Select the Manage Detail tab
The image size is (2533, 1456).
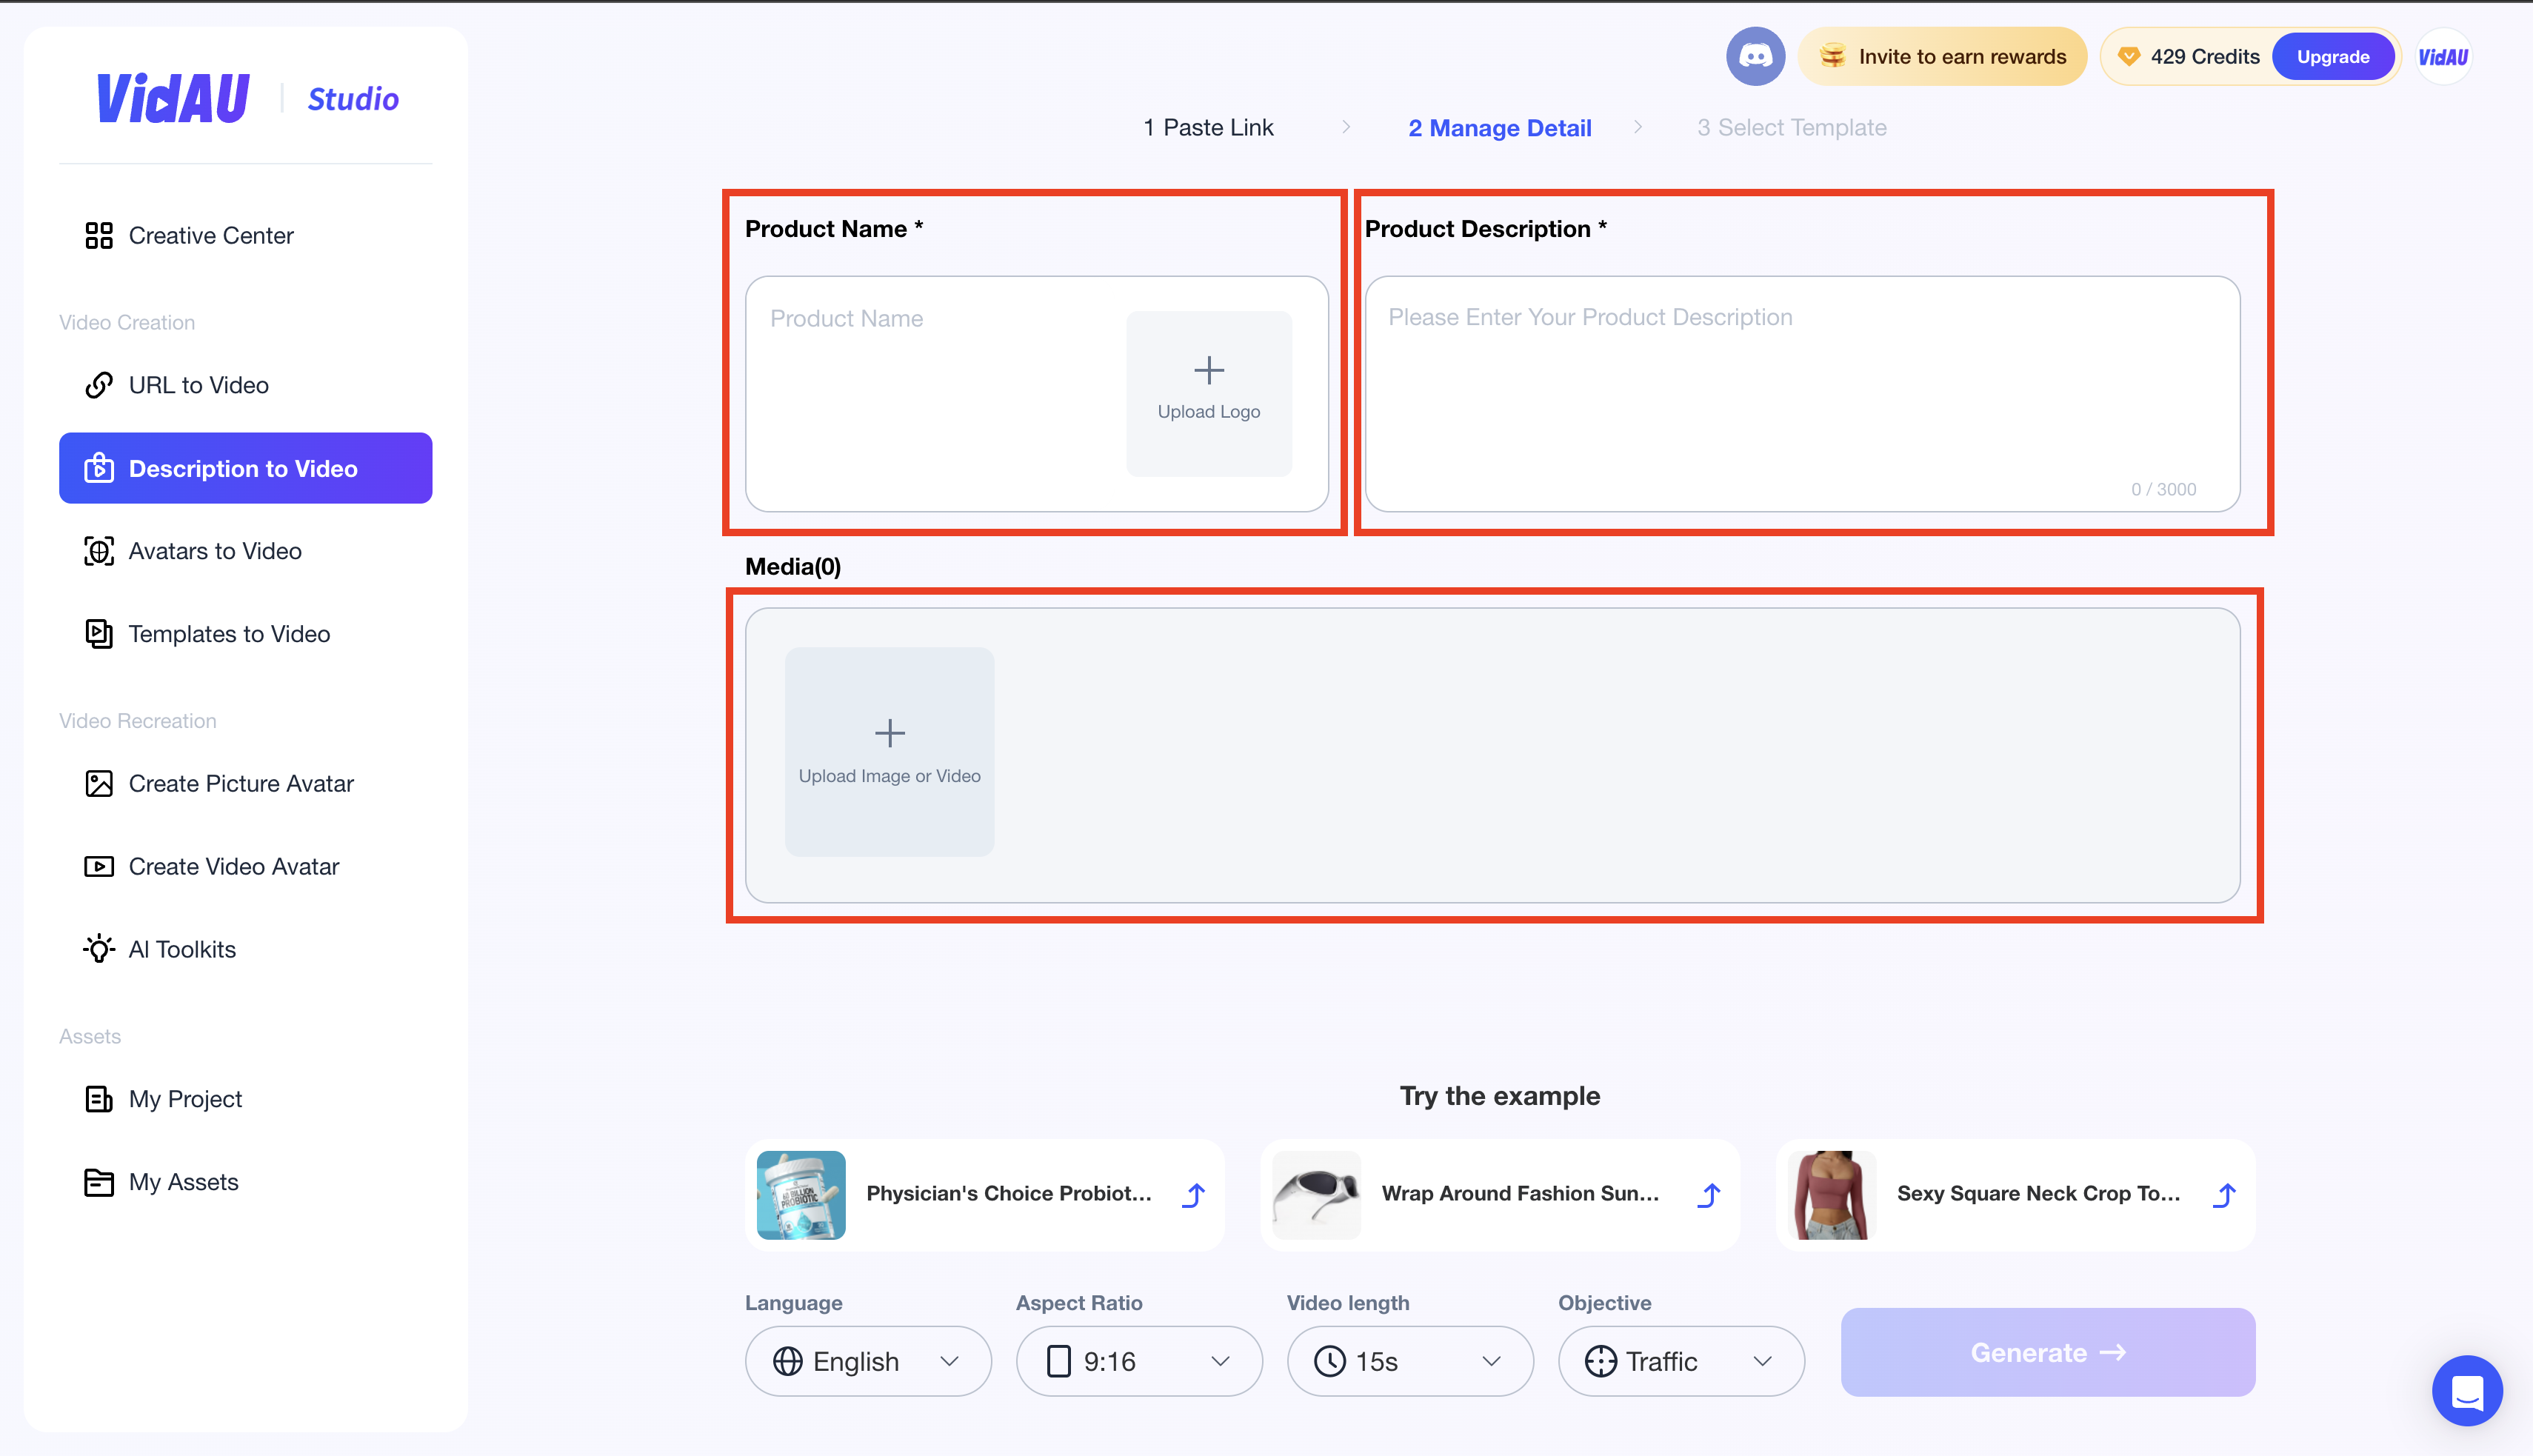click(1500, 125)
